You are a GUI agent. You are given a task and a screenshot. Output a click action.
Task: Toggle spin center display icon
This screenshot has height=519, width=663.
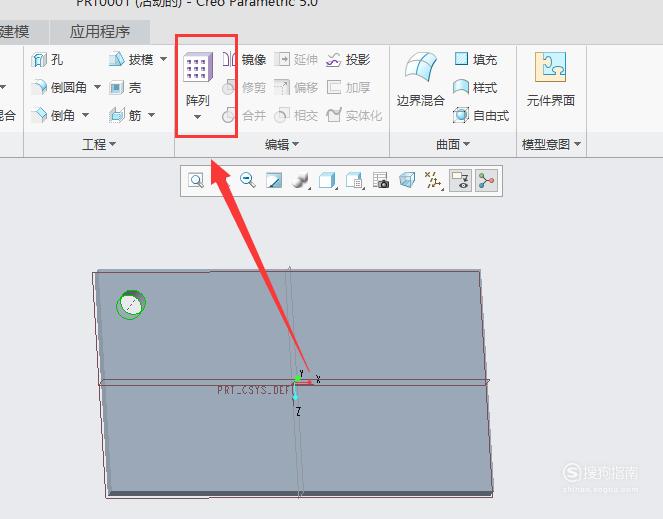[x=486, y=181]
